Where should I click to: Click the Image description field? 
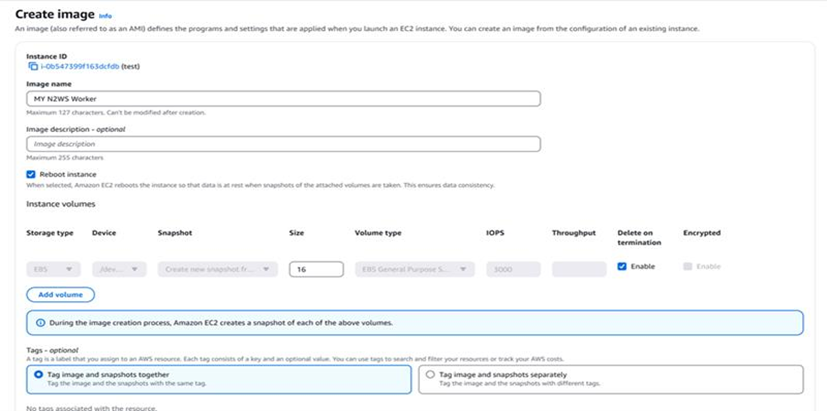(x=283, y=144)
